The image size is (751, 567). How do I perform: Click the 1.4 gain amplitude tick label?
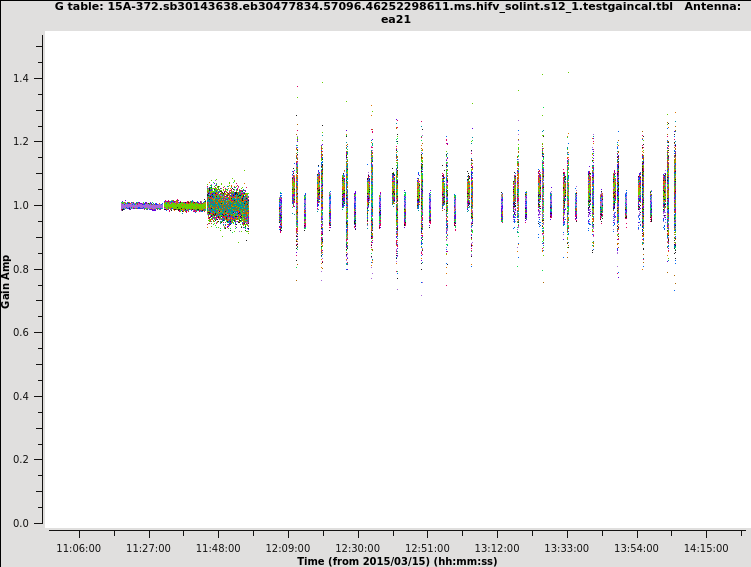(x=22, y=78)
